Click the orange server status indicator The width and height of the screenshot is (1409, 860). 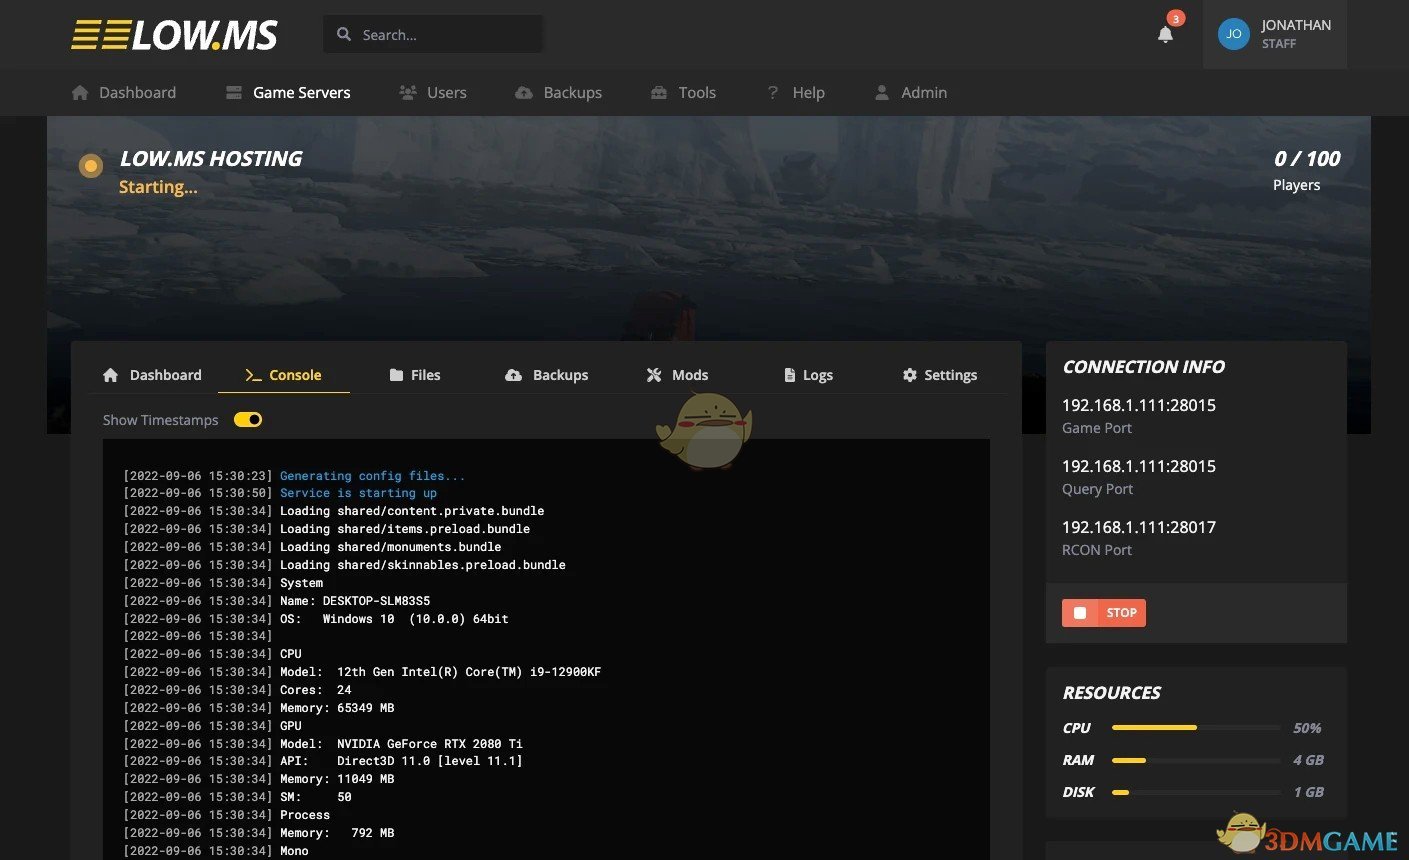[x=91, y=165]
